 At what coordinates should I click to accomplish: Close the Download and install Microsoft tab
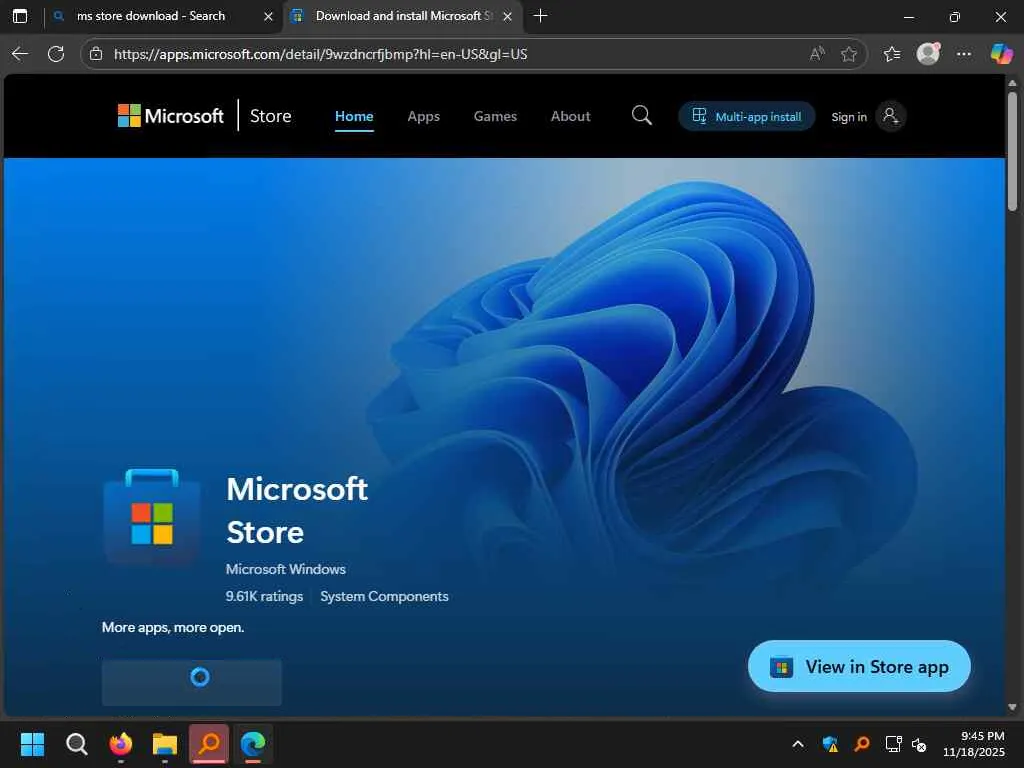(x=507, y=16)
